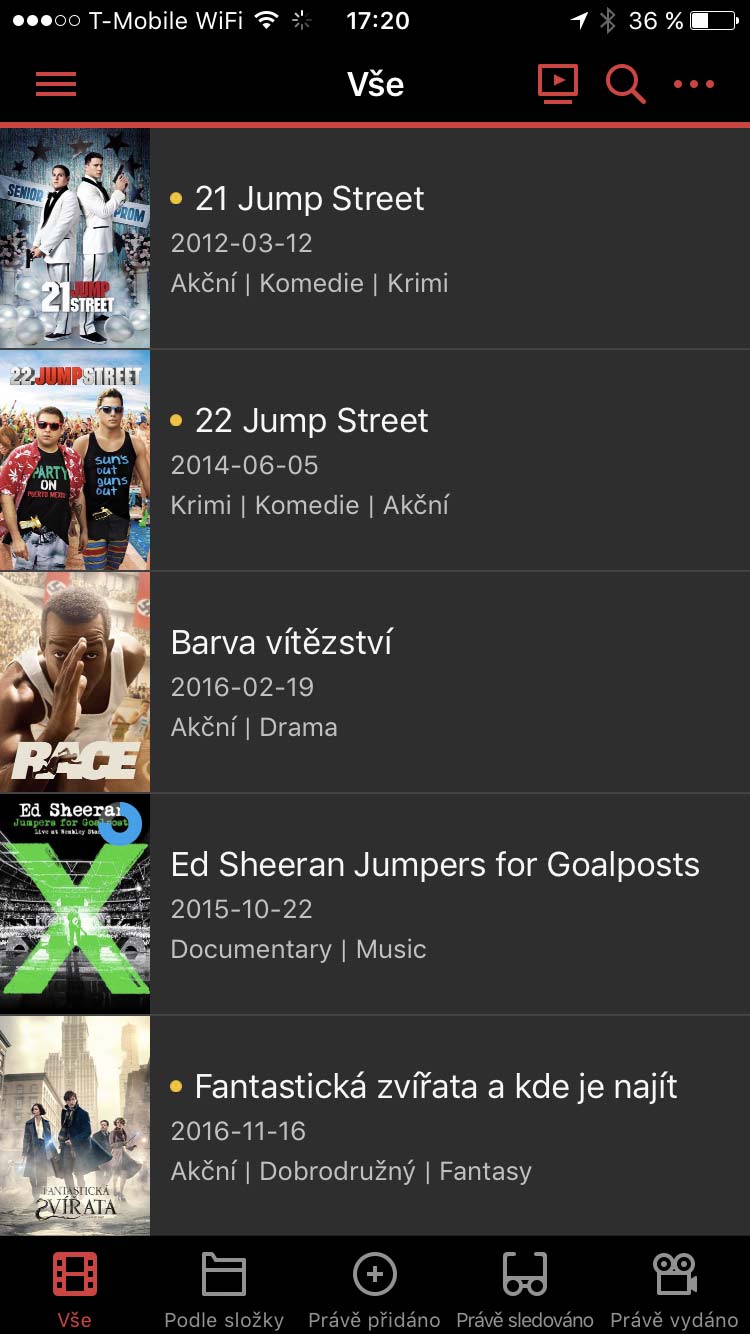
Task: Open the 21 Jump Street movie title
Action: point(309,199)
